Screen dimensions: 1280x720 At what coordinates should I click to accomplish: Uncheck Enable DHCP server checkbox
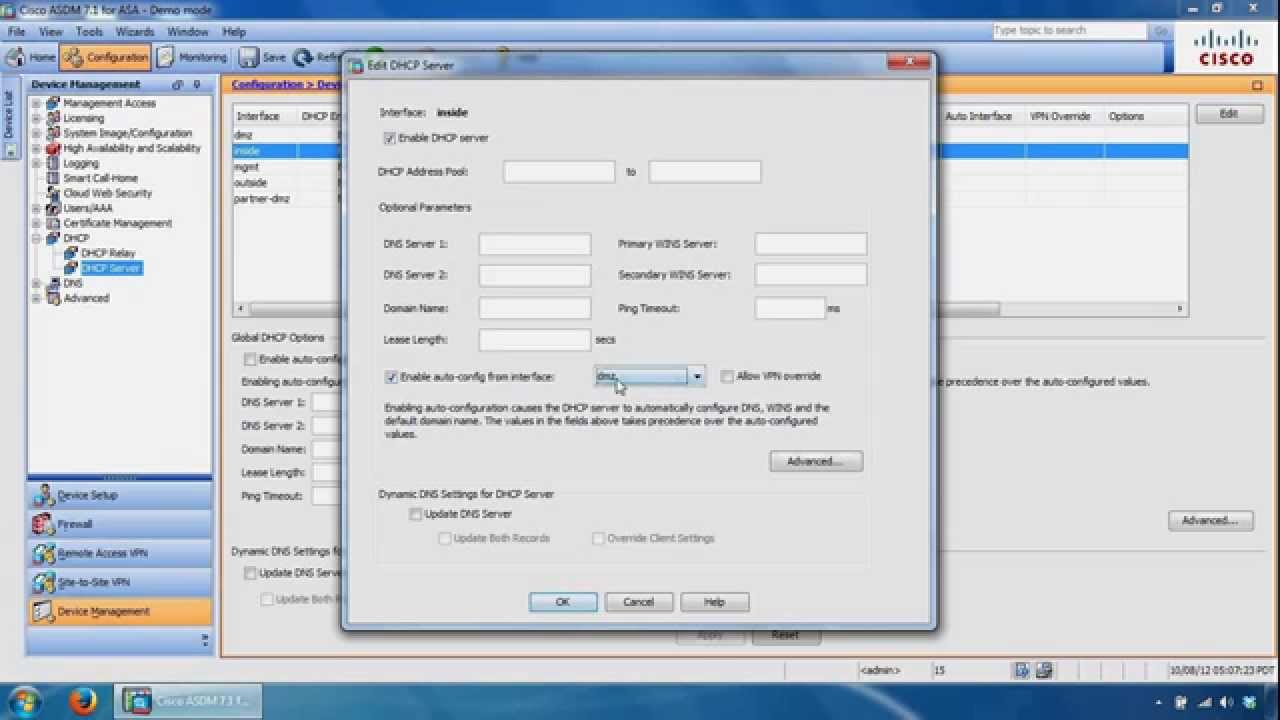(x=390, y=138)
